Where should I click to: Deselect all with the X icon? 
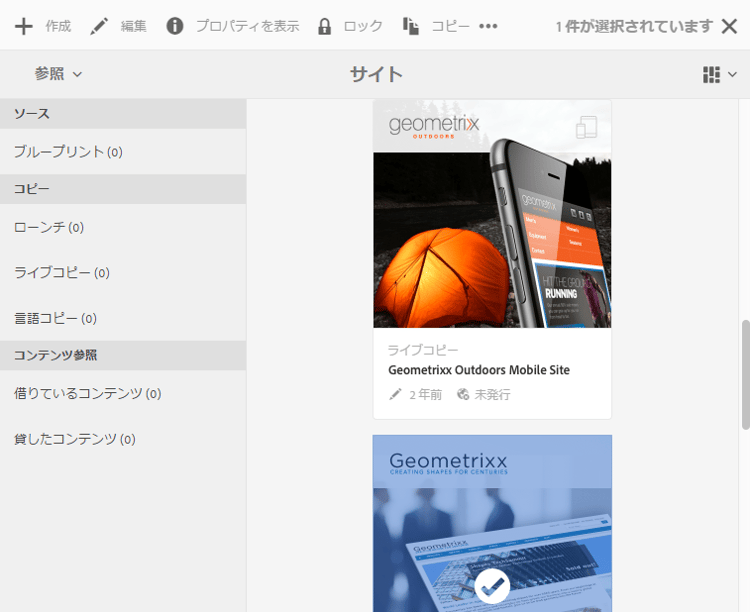click(x=729, y=26)
